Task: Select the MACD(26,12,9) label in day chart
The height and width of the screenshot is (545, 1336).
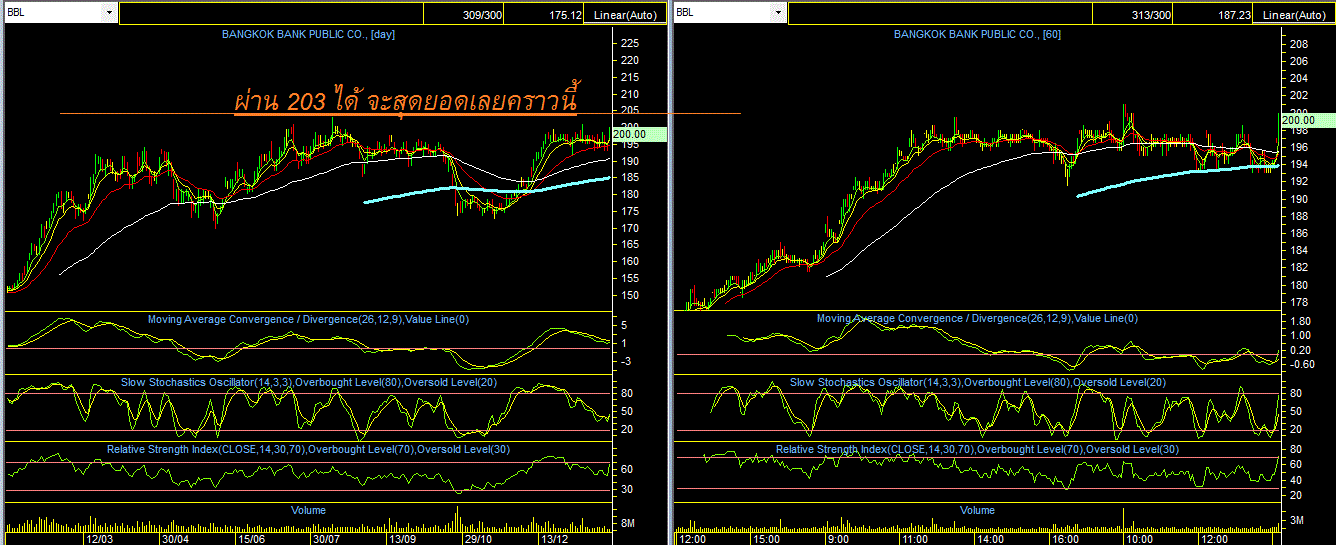Action: pyautogui.click(x=308, y=319)
